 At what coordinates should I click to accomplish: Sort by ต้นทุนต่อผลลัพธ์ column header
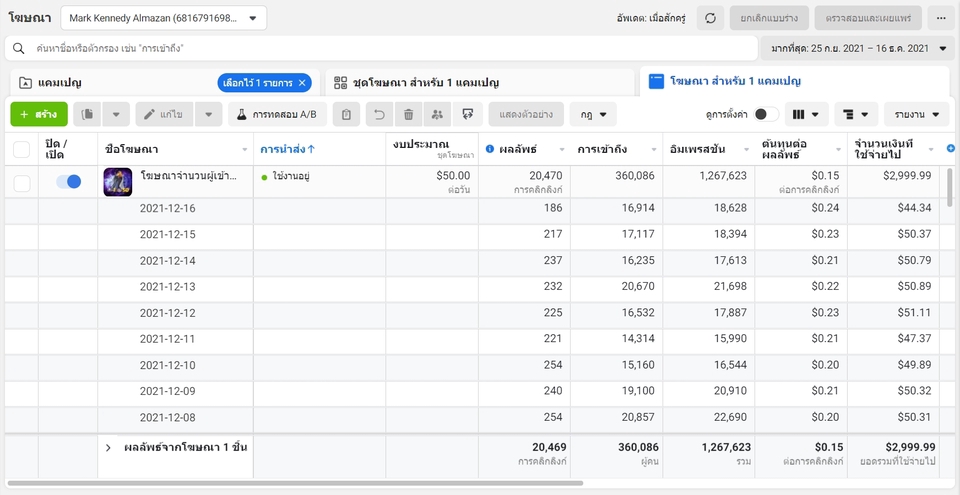pyautogui.click(x=801, y=149)
